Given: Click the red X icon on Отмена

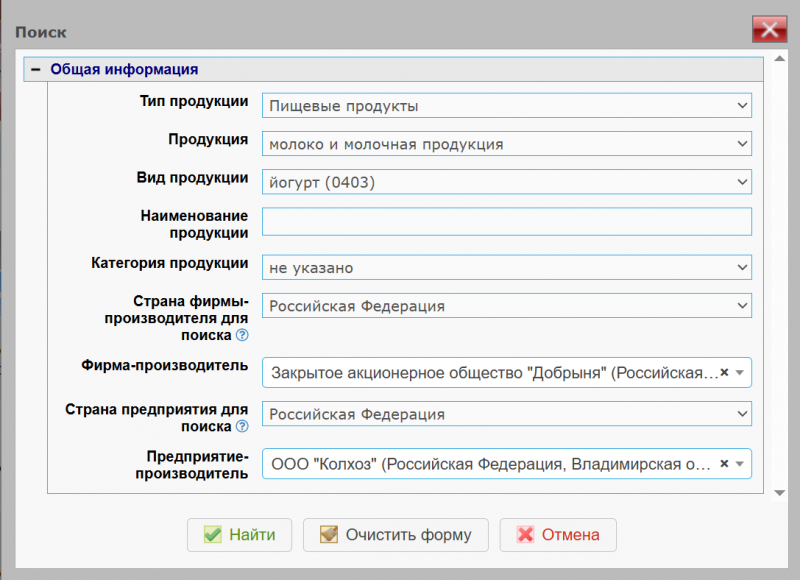Looking at the screenshot, I should pos(525,535).
